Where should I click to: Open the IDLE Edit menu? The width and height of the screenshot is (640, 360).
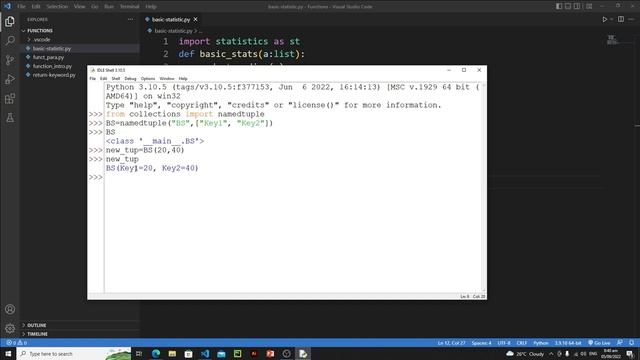(104, 78)
